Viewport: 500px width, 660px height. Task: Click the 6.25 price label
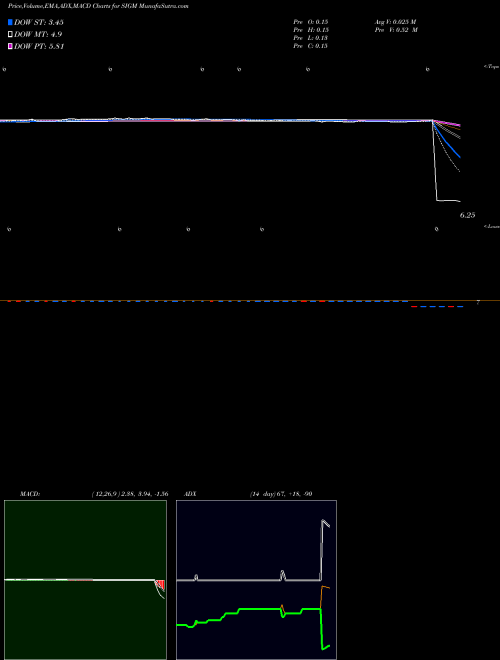coord(467,215)
